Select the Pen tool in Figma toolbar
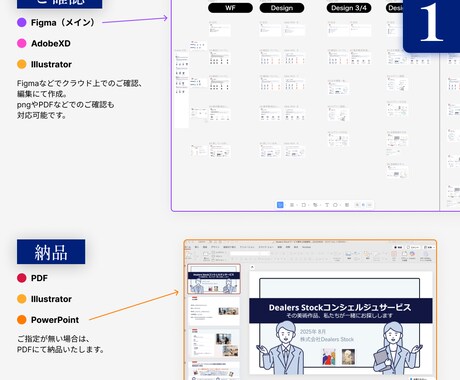 click(315, 205)
